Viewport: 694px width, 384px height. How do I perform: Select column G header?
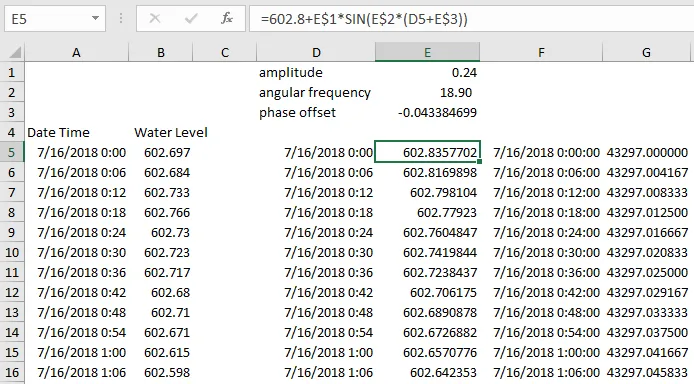646,53
